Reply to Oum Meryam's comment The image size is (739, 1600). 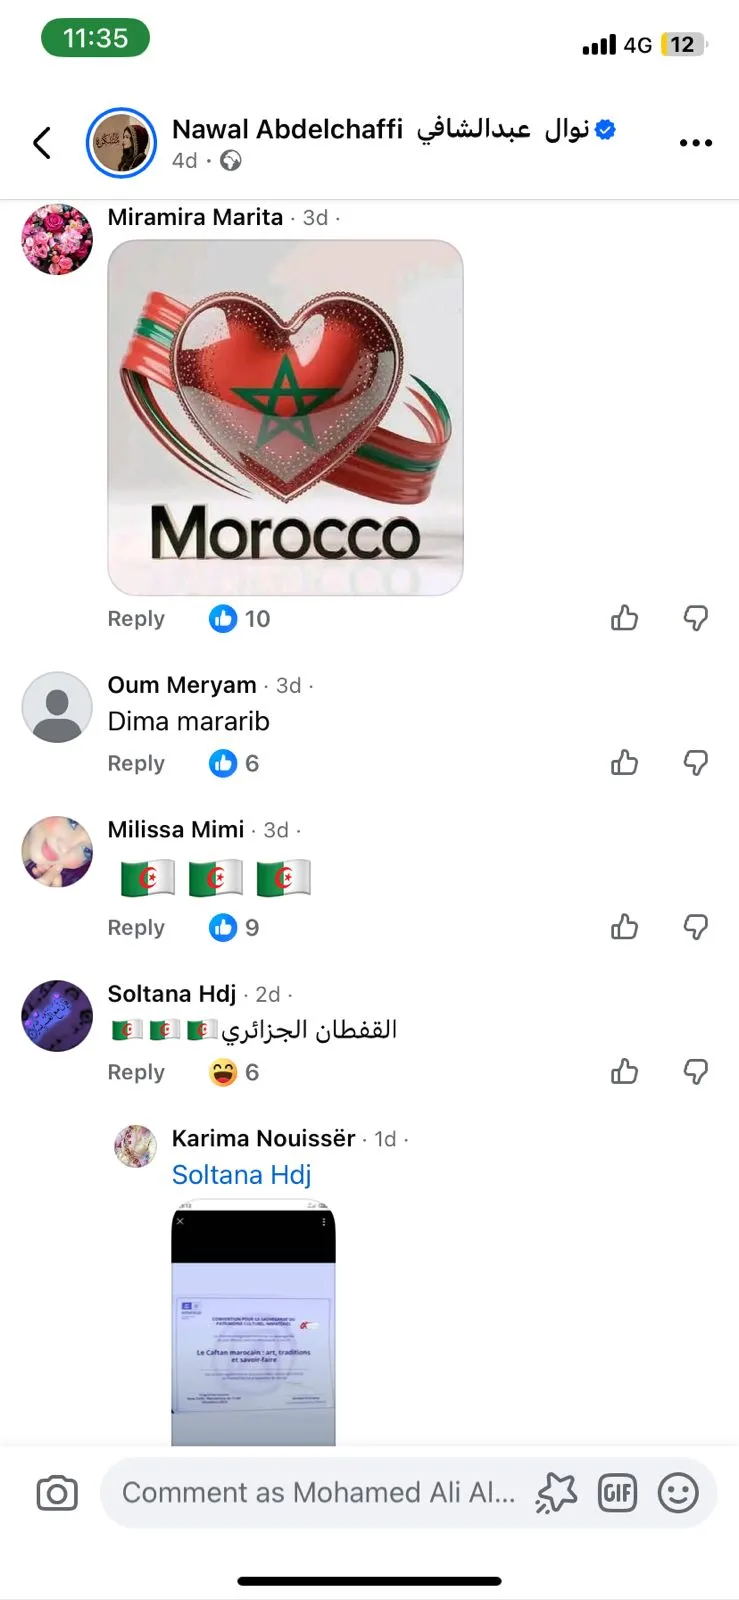136,763
